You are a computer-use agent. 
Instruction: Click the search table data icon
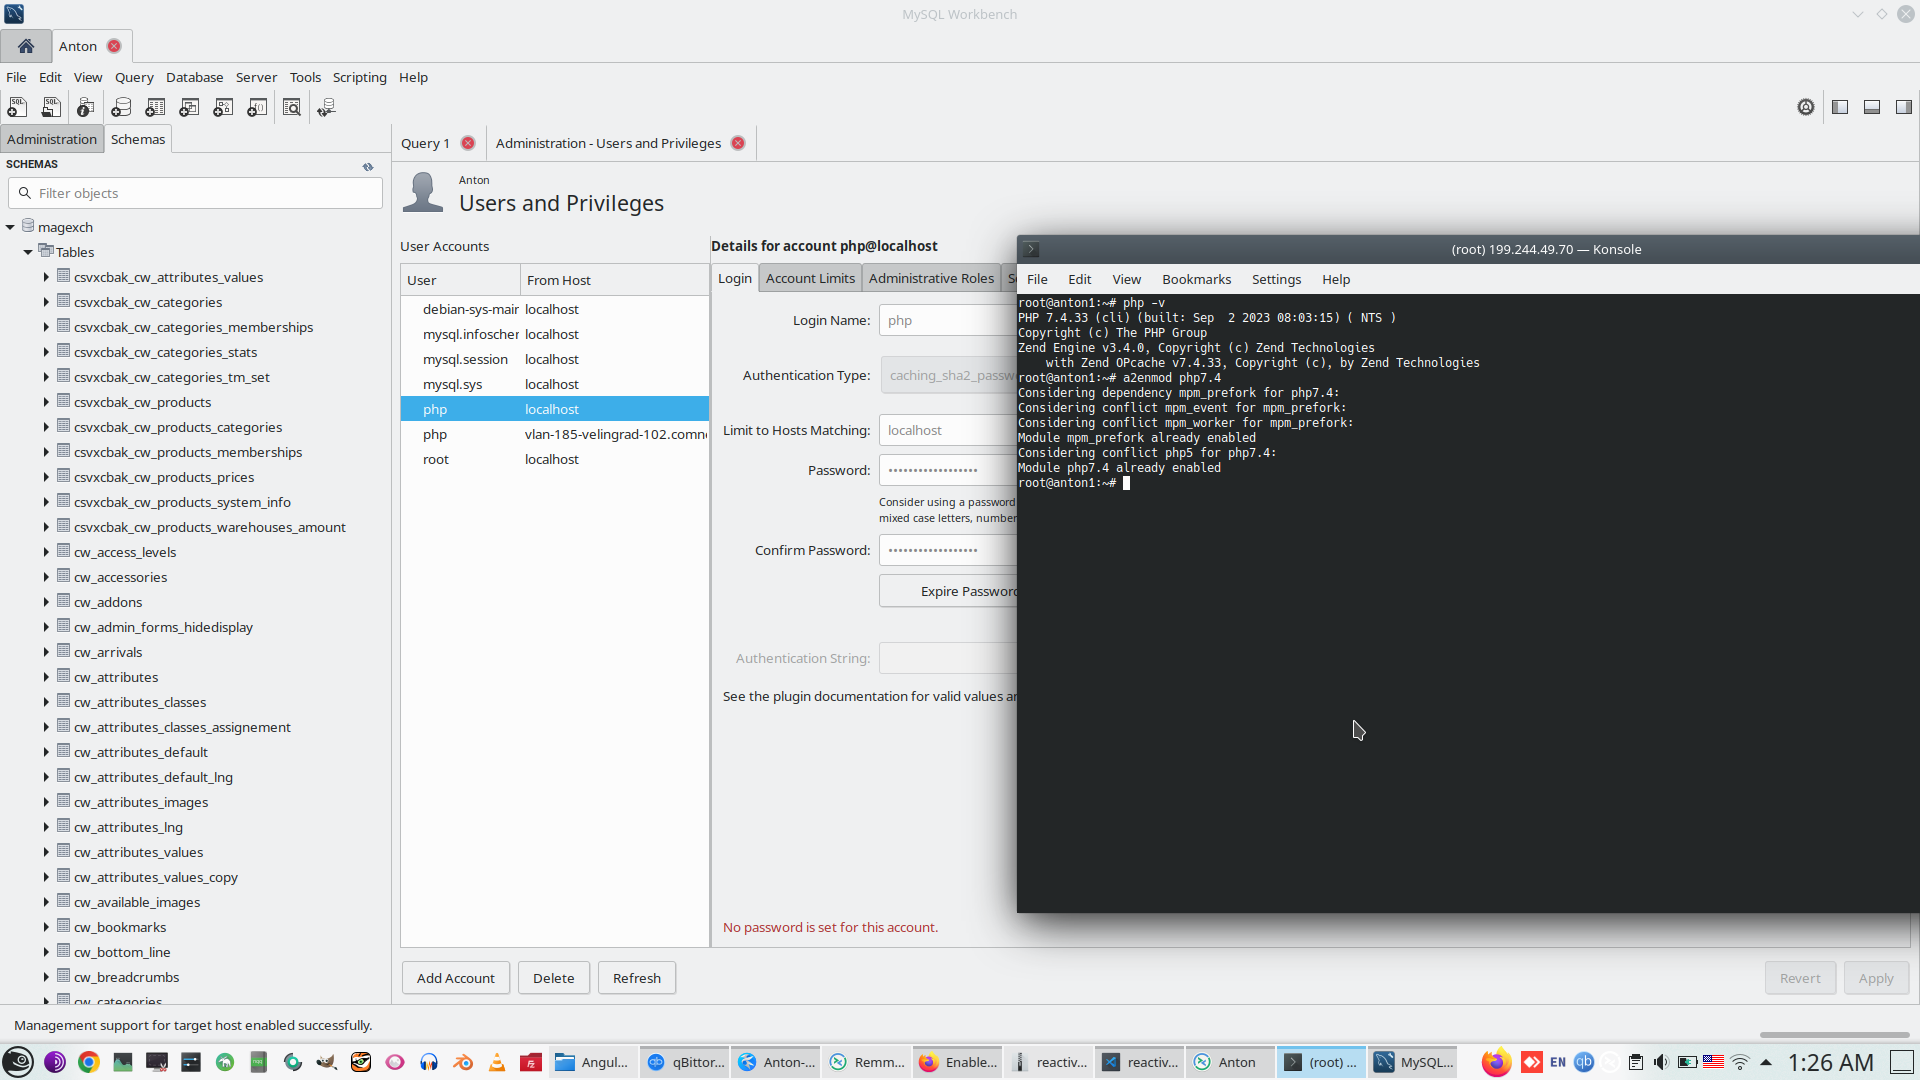point(292,107)
